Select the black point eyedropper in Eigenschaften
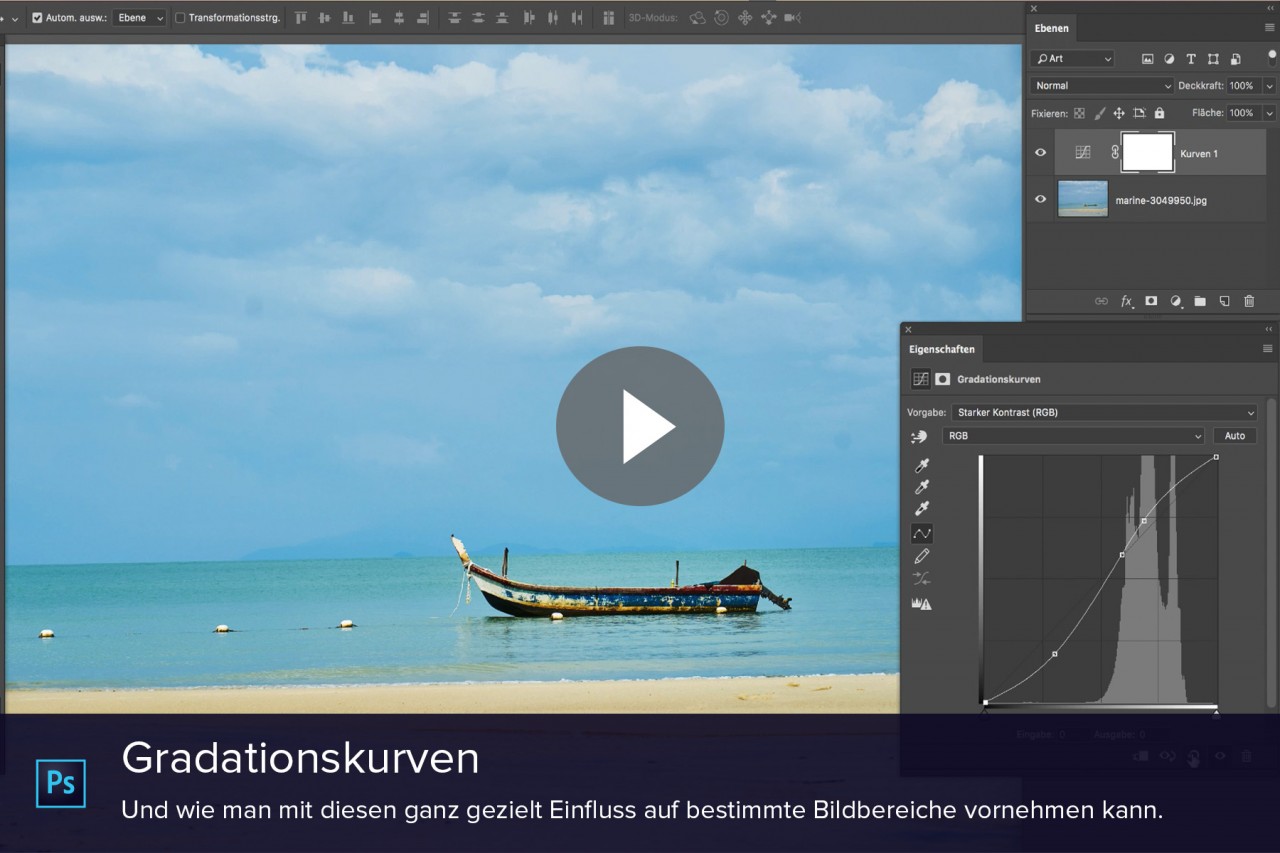This screenshot has width=1280, height=853. (x=921, y=464)
